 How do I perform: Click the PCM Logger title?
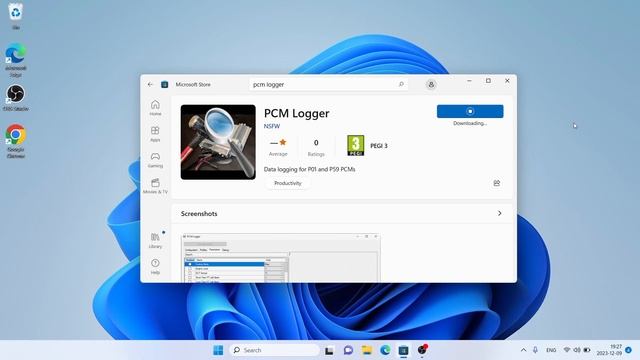click(297, 113)
